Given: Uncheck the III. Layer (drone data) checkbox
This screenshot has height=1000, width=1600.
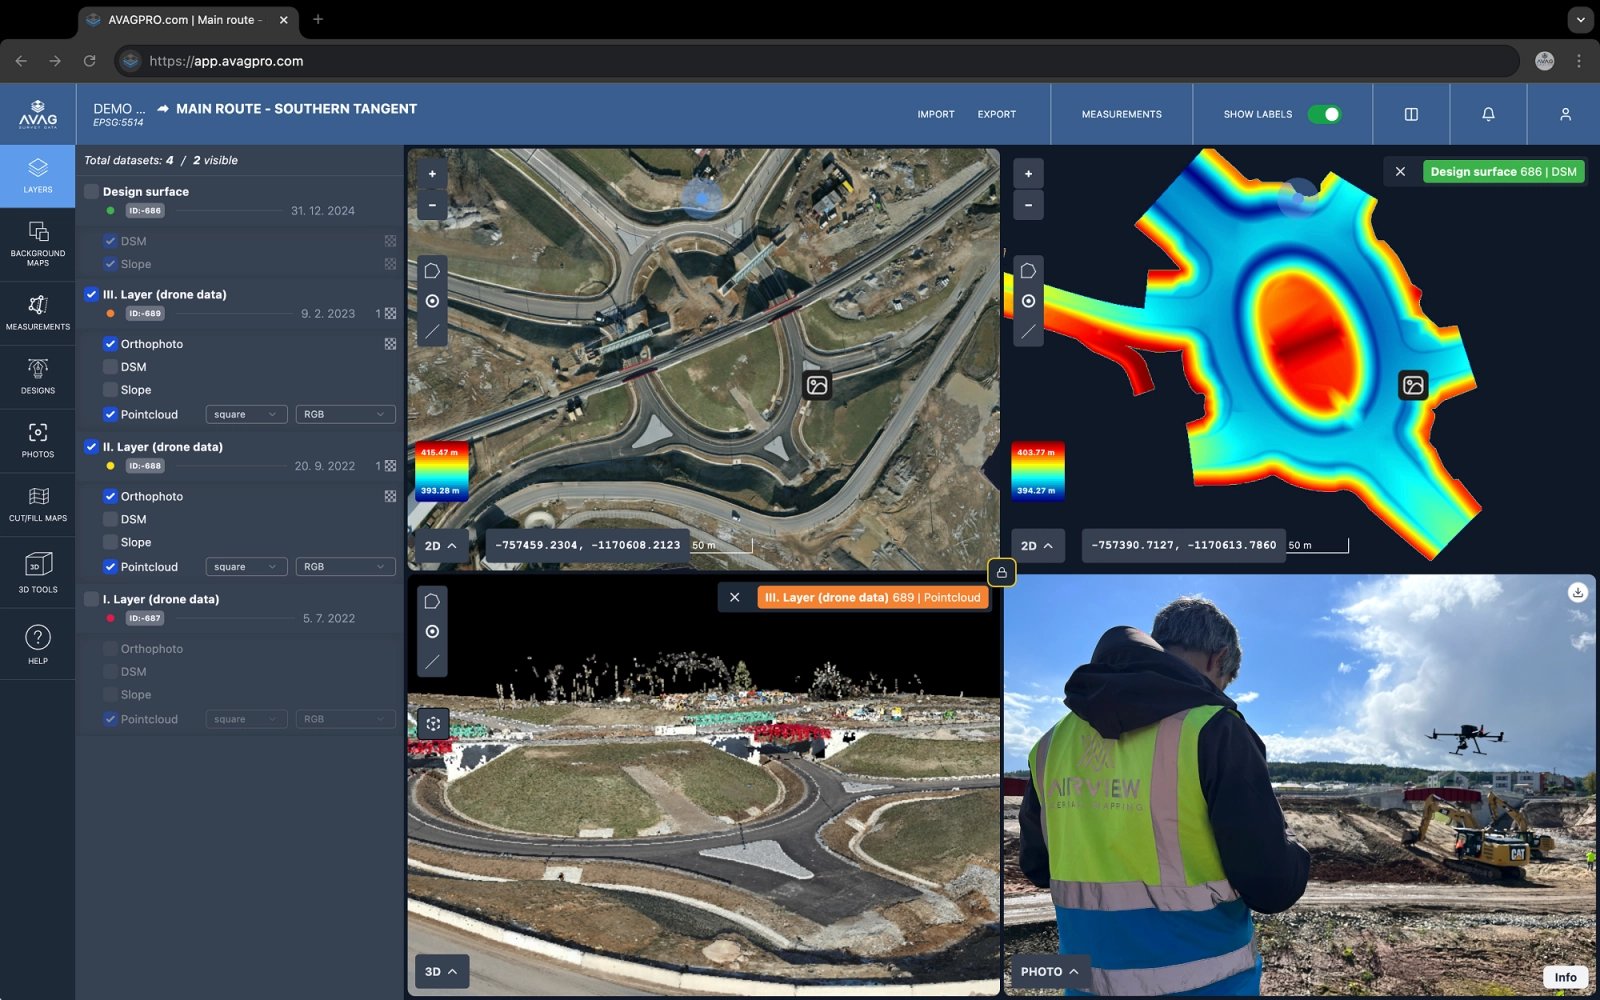Looking at the screenshot, I should (91, 294).
